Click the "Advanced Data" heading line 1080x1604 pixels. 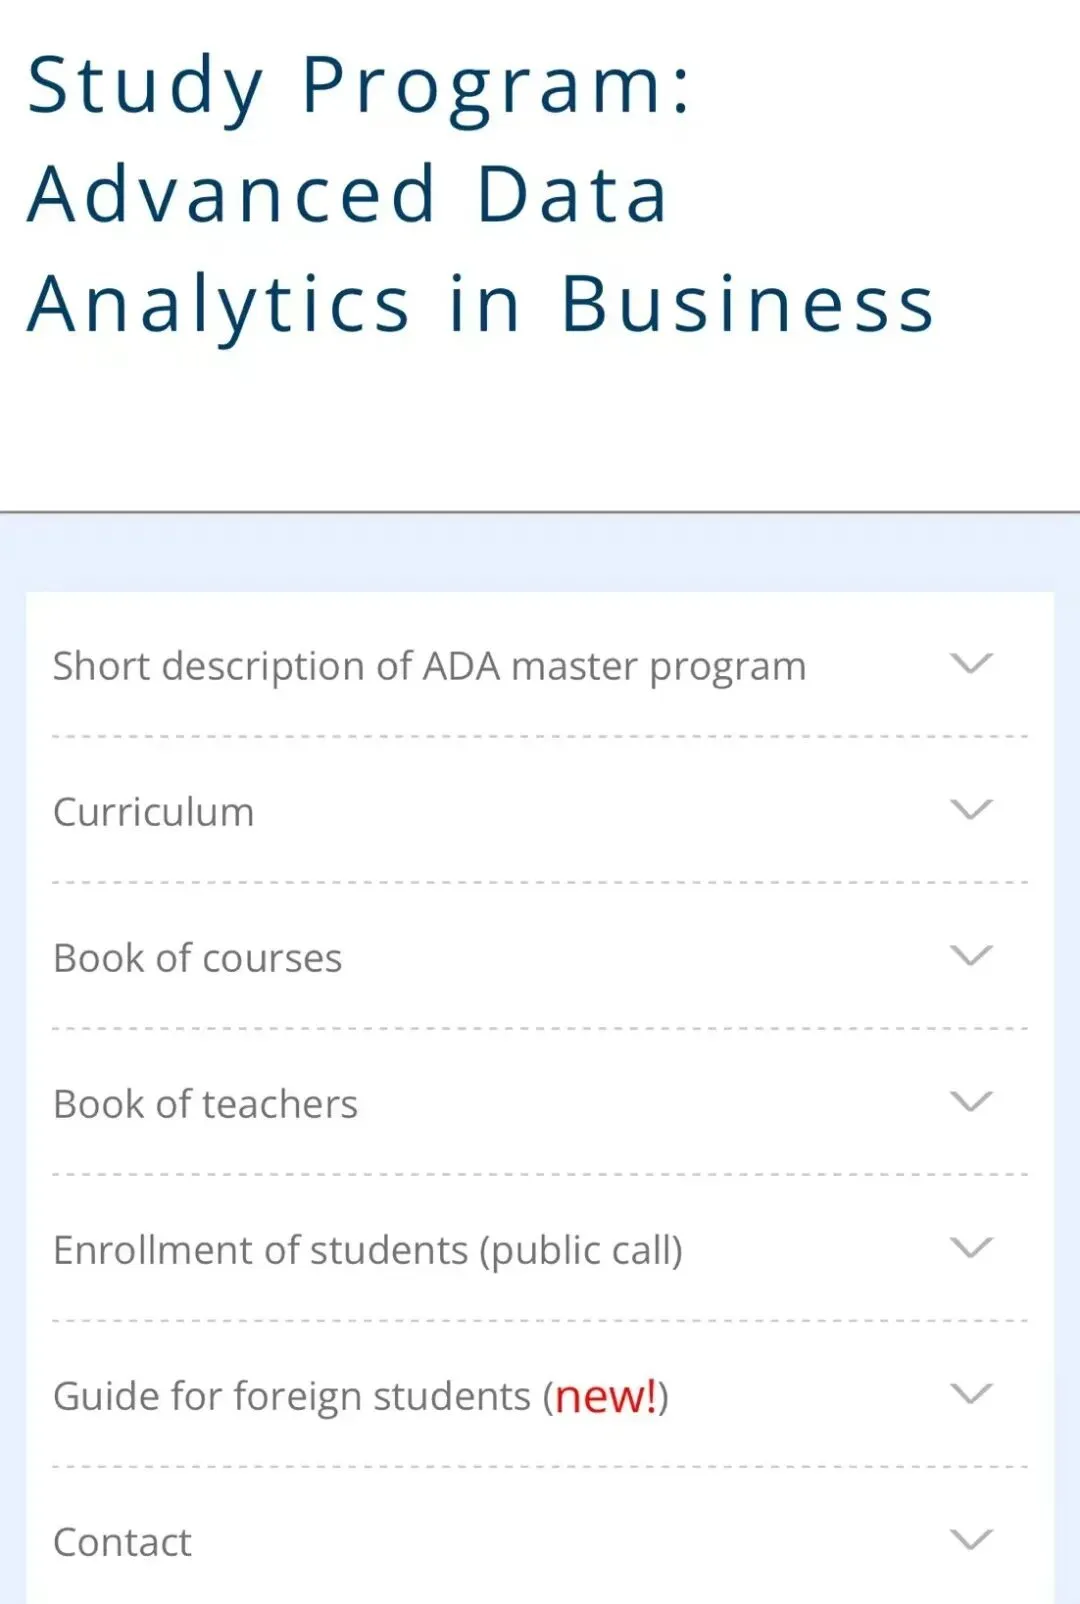(x=347, y=195)
